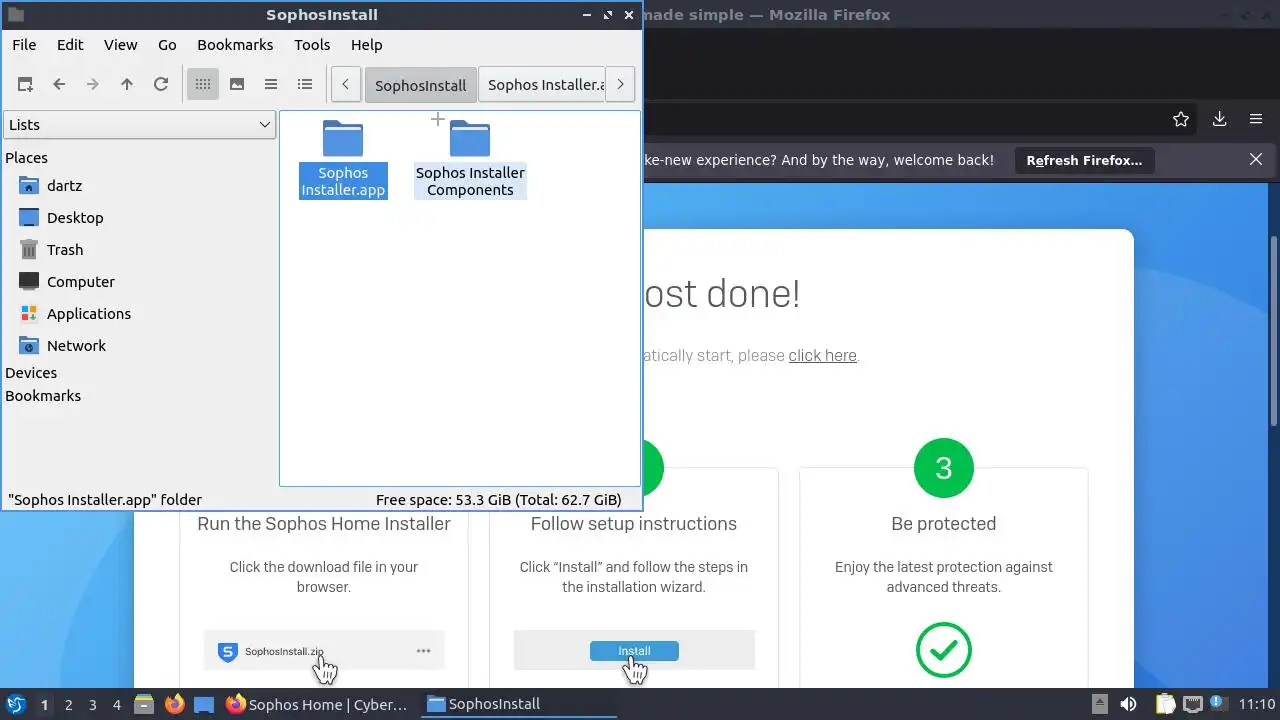Screen dimensions: 1280x720
Task: Select the Sophos Installer.app folder
Action: [x=343, y=159]
